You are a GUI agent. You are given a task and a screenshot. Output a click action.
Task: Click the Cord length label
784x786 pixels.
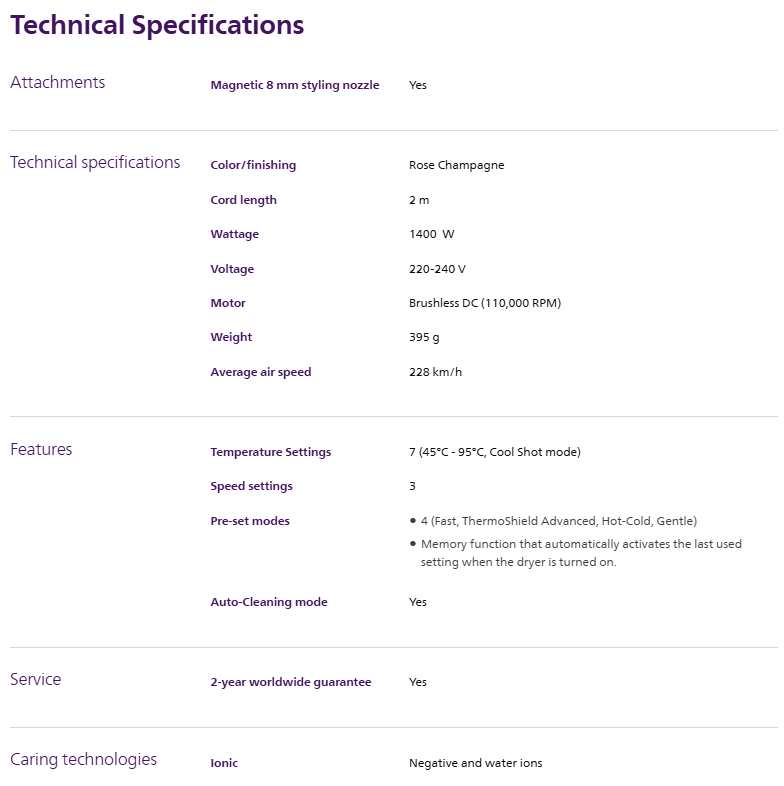[243, 200]
